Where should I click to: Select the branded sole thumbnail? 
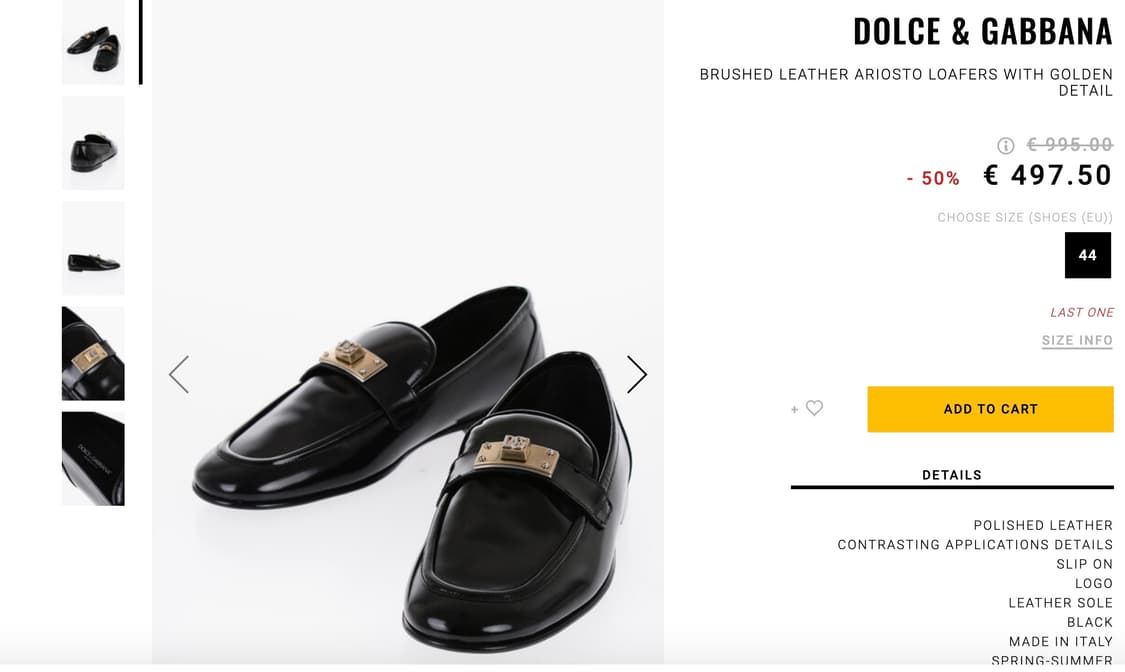point(93,458)
